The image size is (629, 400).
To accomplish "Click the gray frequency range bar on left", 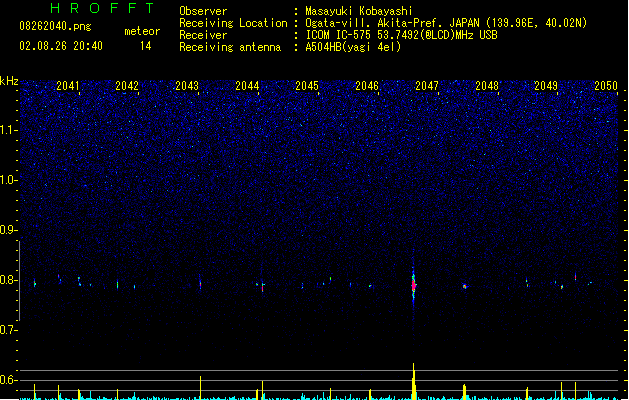I will [19, 280].
